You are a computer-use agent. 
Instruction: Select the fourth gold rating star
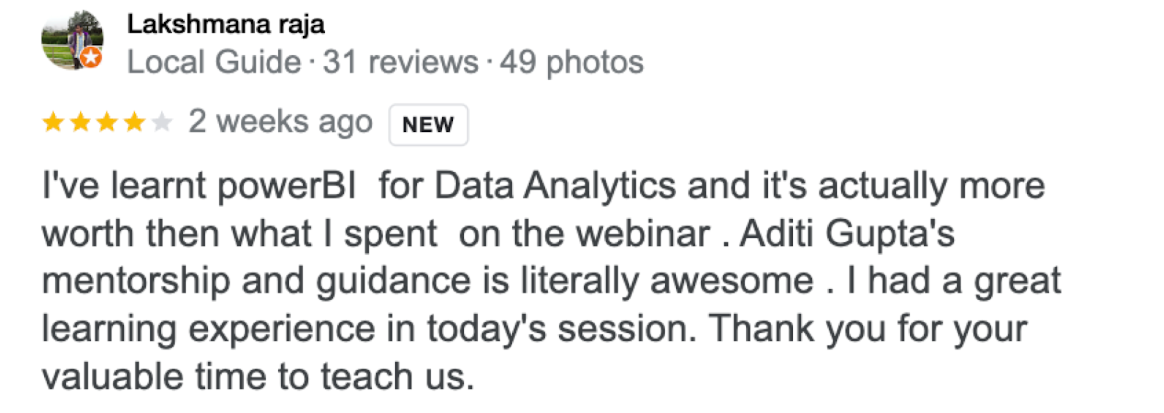[134, 123]
